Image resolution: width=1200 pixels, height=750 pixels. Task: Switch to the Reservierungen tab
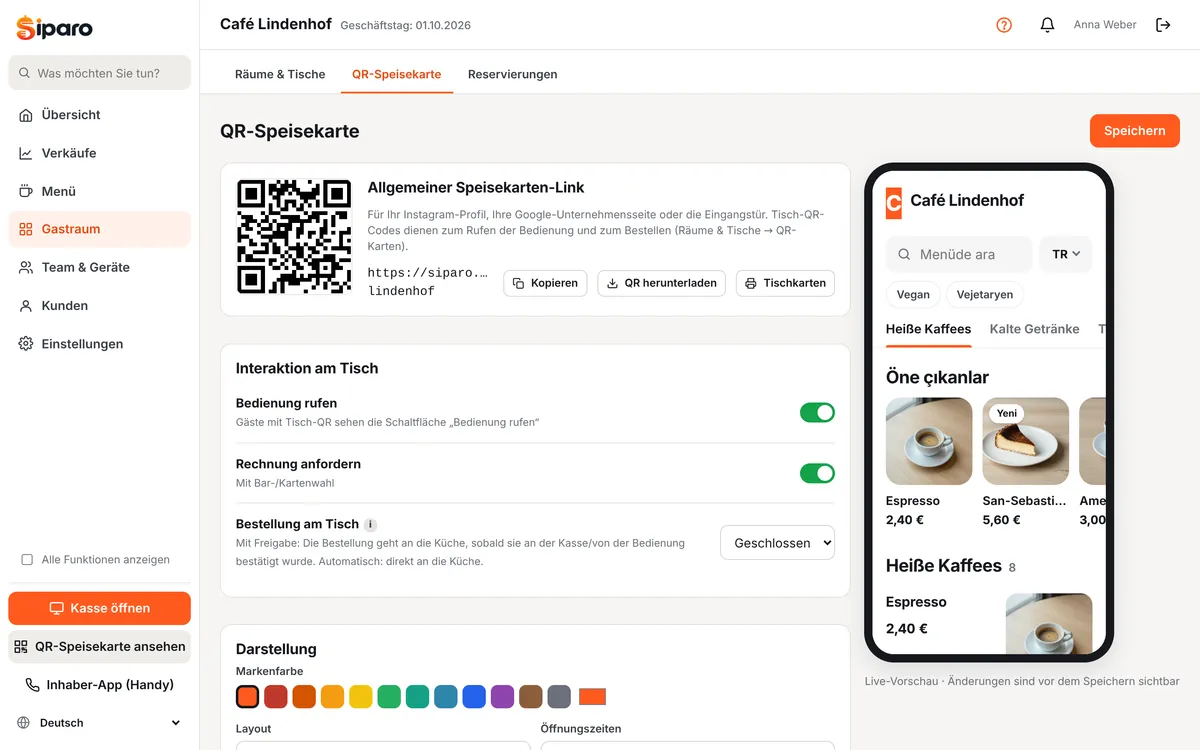(513, 74)
